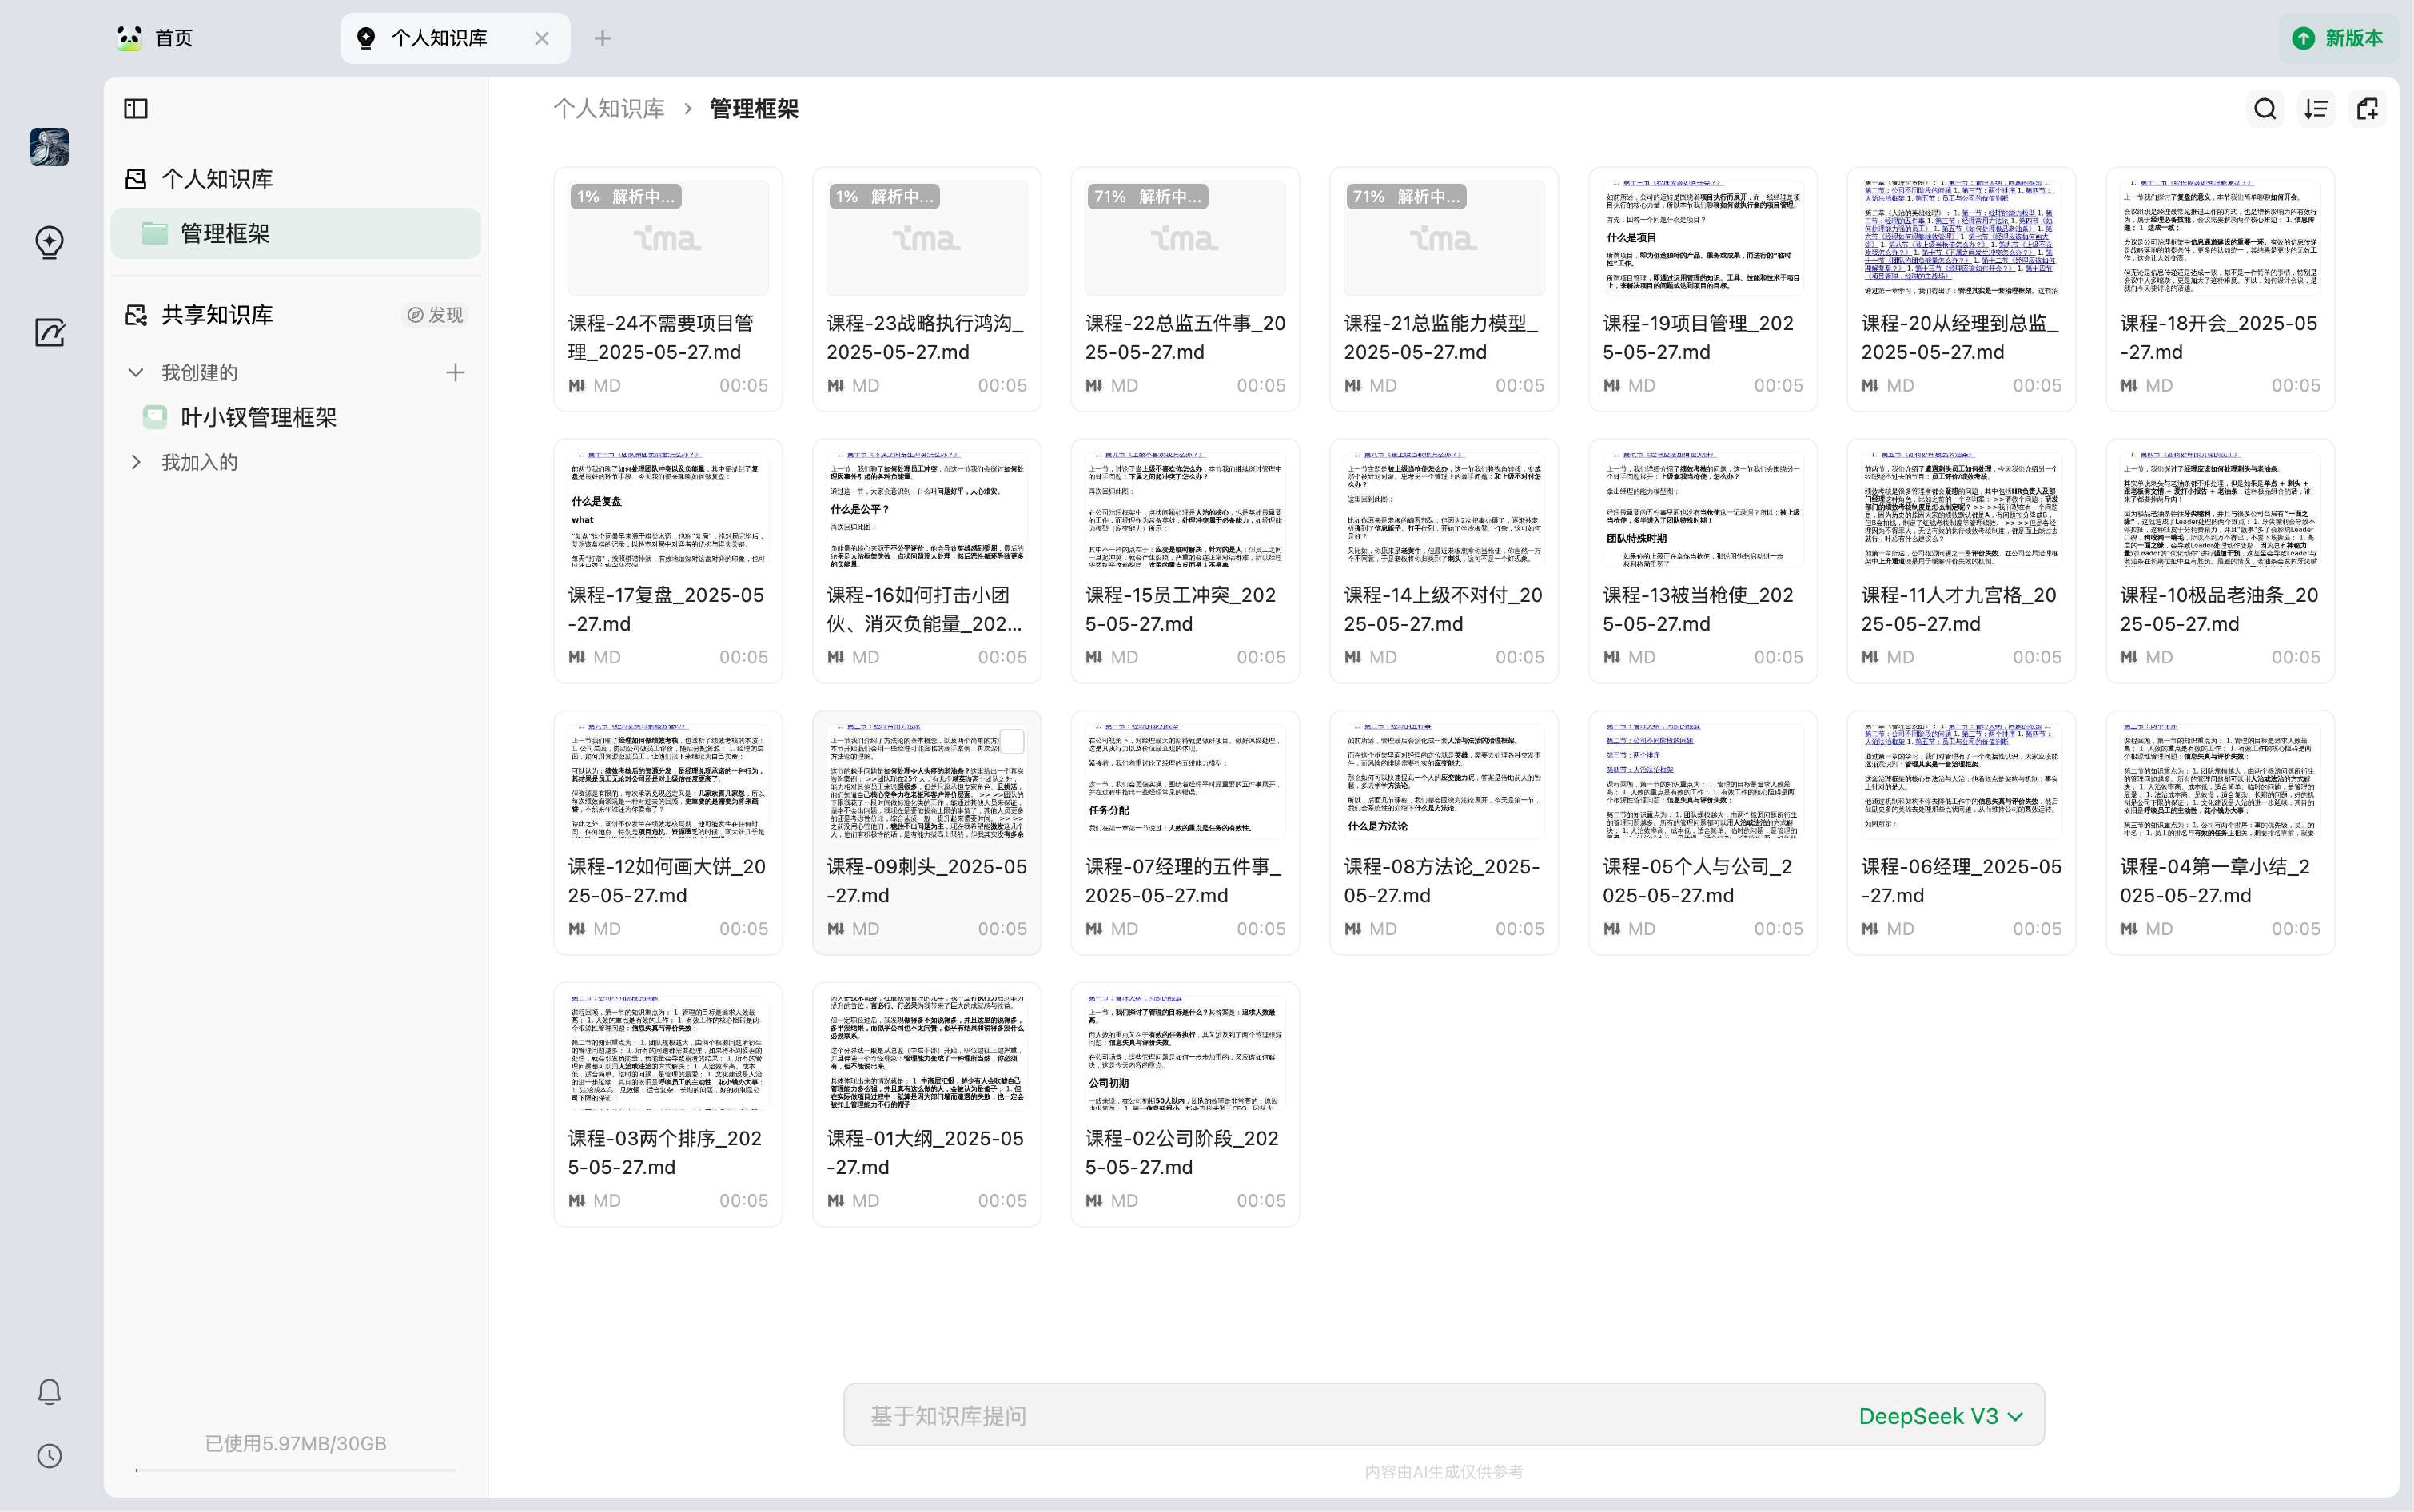
Task: Open a new tab with plus icon
Action: [602, 38]
